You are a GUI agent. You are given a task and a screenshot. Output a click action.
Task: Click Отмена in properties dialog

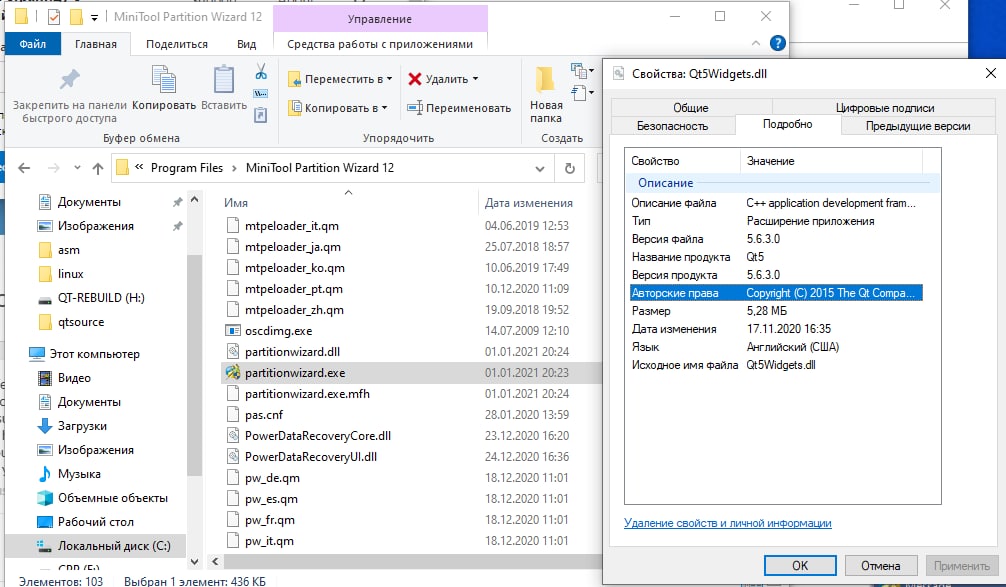tap(880, 565)
